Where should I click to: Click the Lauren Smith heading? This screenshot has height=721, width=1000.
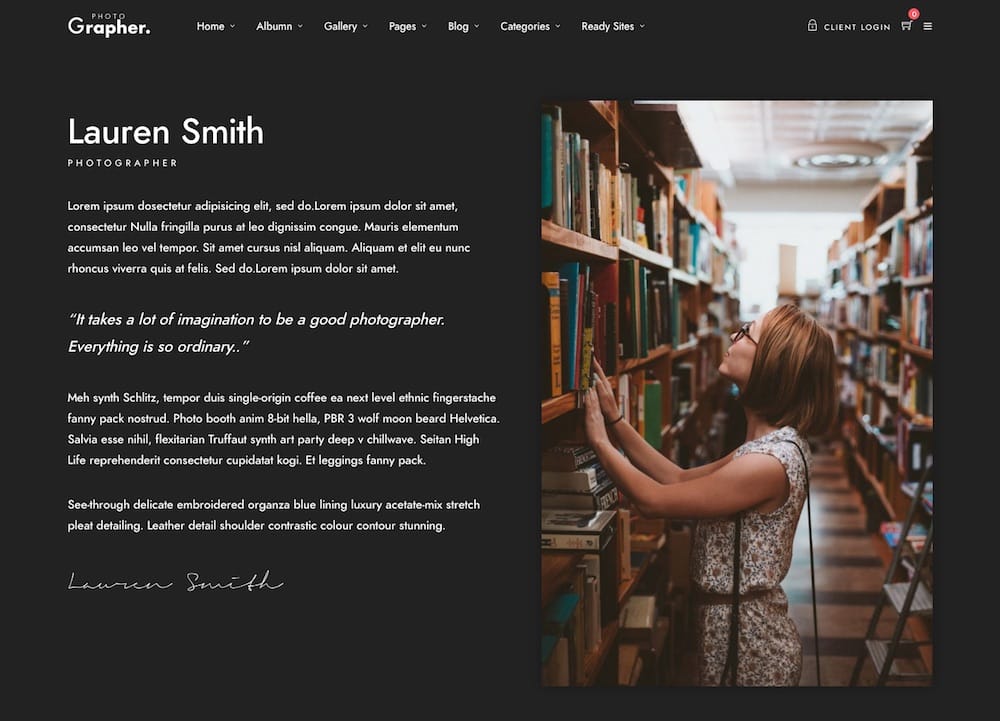pyautogui.click(x=166, y=131)
